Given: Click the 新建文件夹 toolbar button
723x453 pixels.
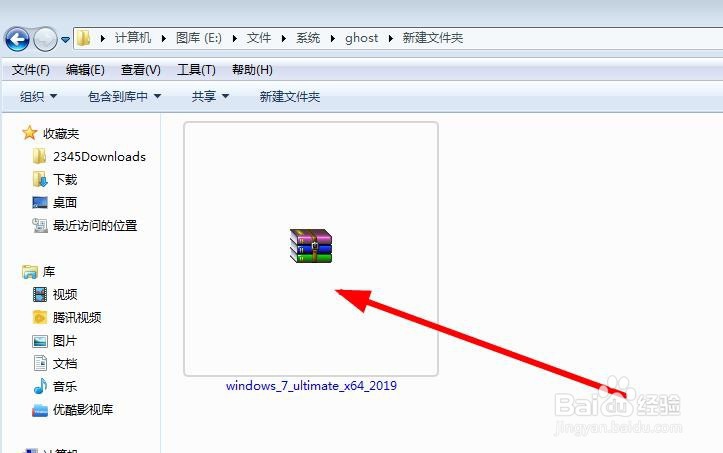Looking at the screenshot, I should click(x=290, y=96).
